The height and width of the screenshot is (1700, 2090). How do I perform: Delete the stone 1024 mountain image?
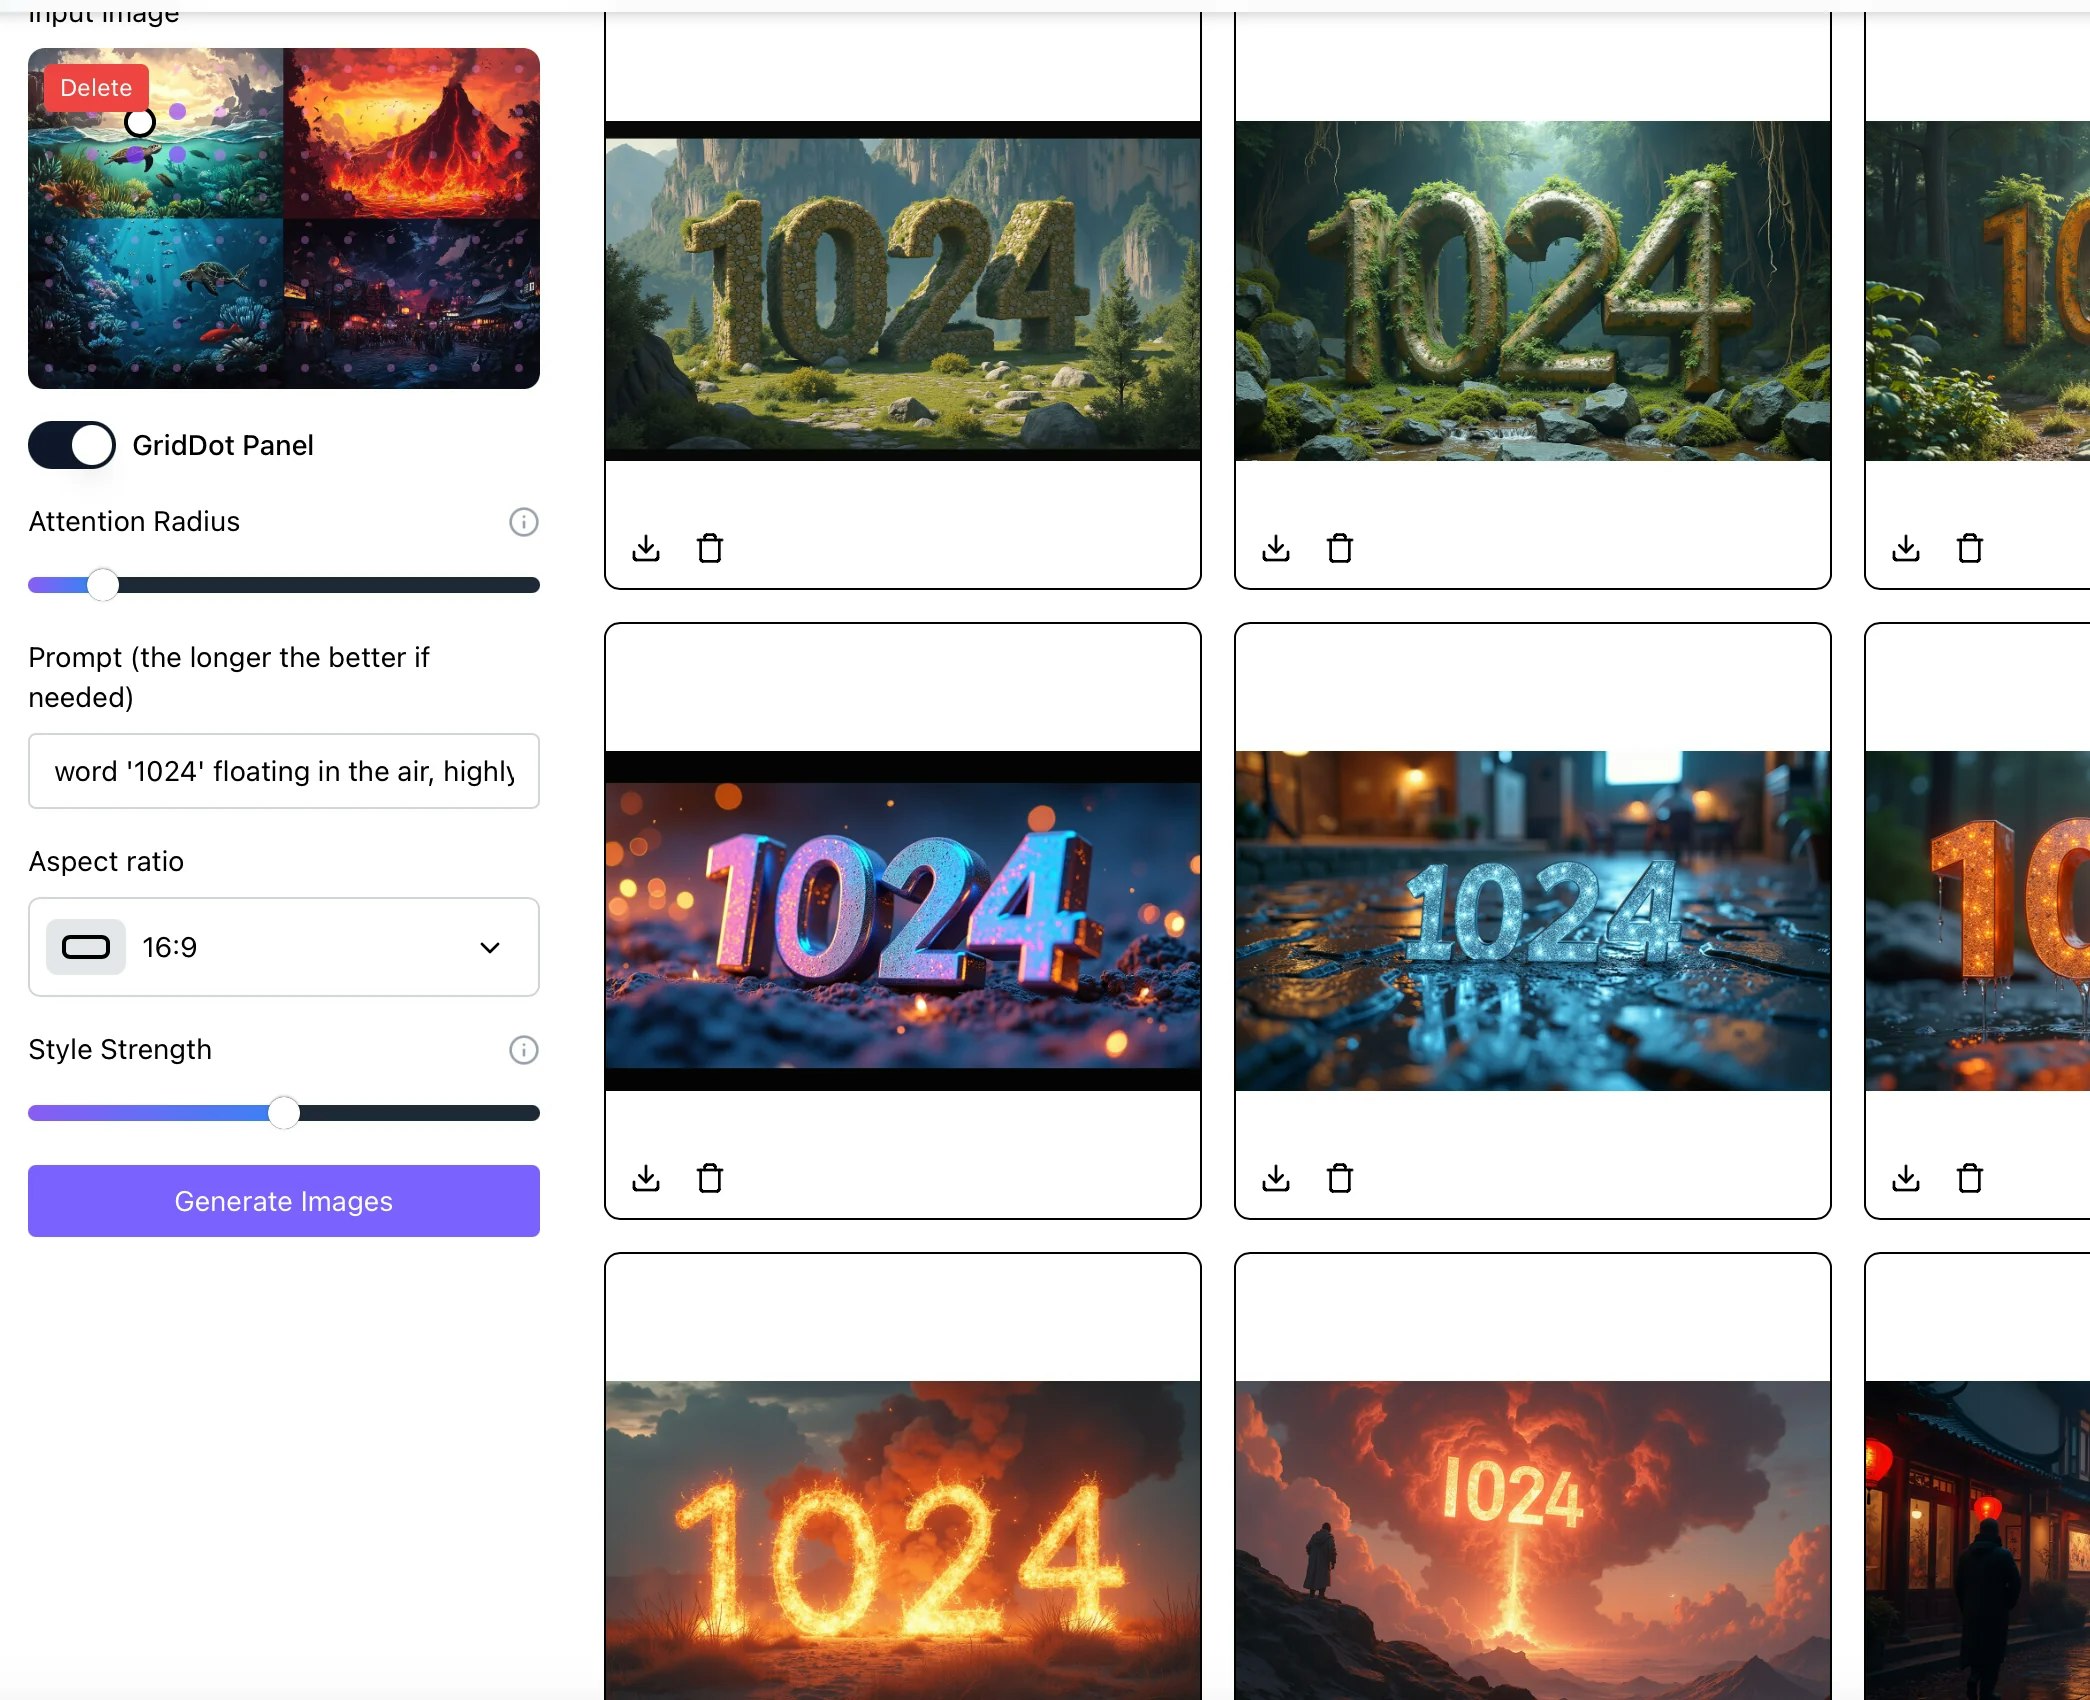(710, 548)
